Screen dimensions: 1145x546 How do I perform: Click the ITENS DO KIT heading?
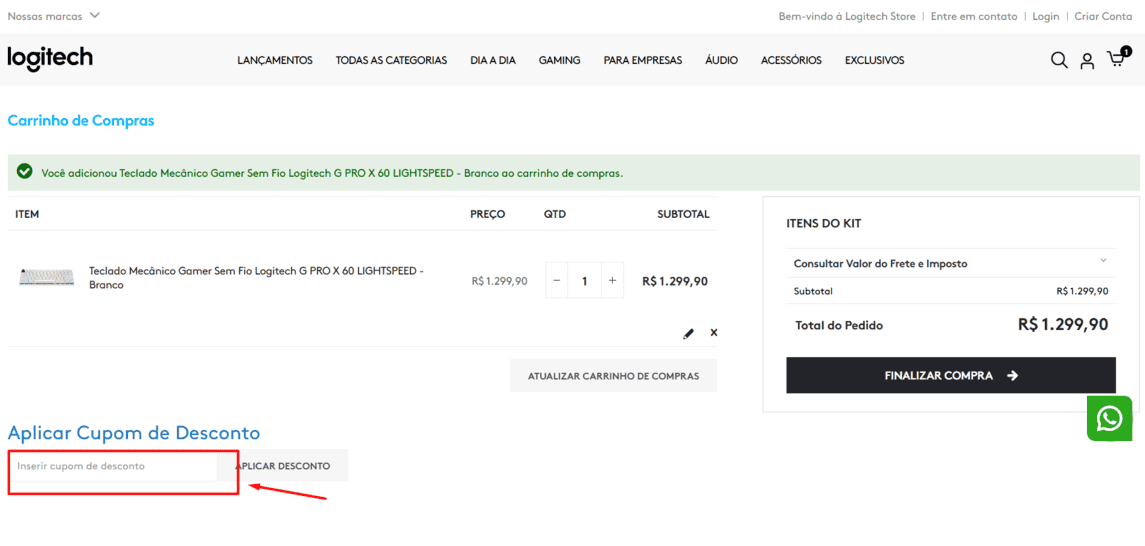[x=823, y=223]
